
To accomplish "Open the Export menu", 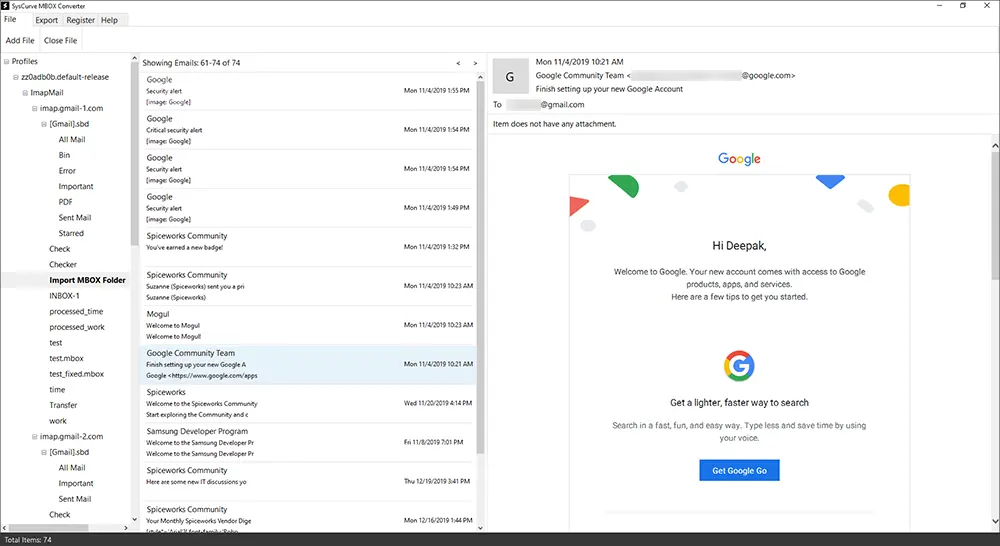I will tap(47, 20).
